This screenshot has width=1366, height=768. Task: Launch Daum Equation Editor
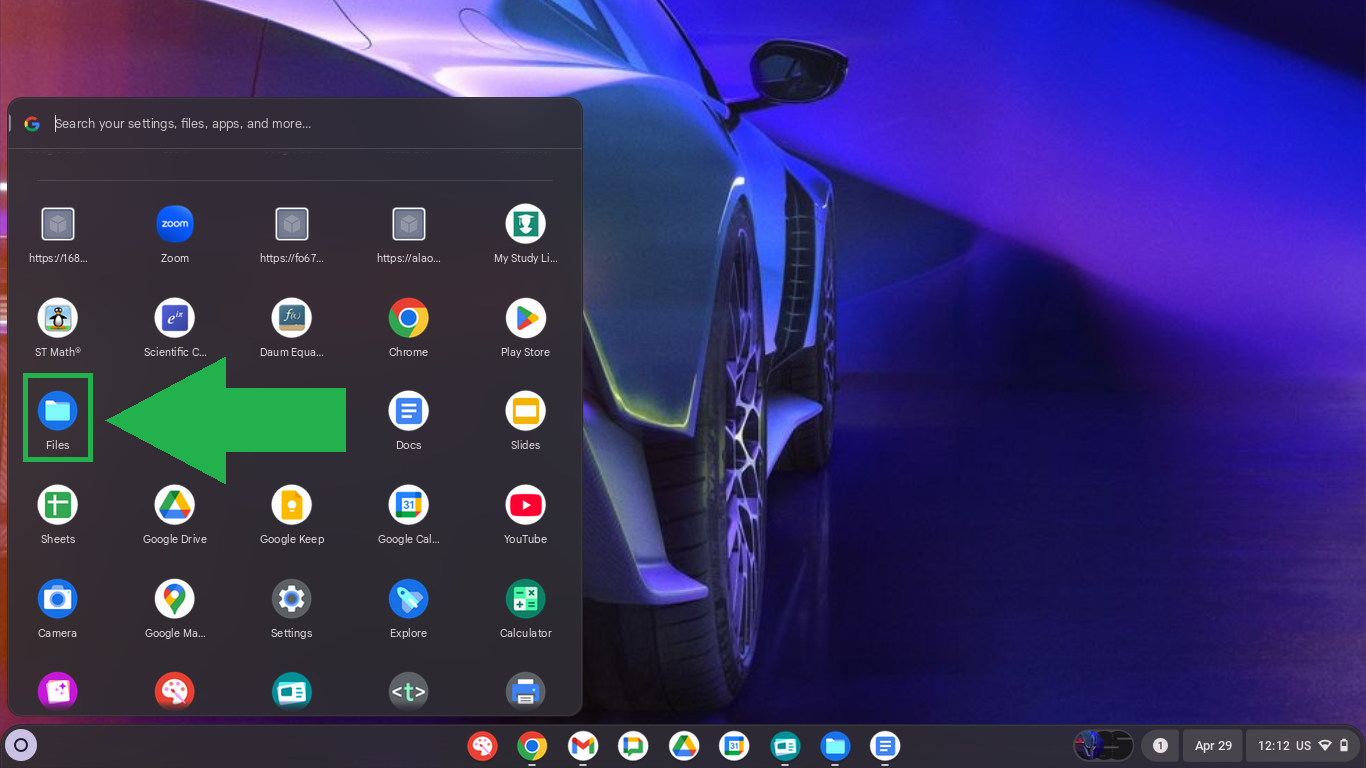pyautogui.click(x=292, y=319)
